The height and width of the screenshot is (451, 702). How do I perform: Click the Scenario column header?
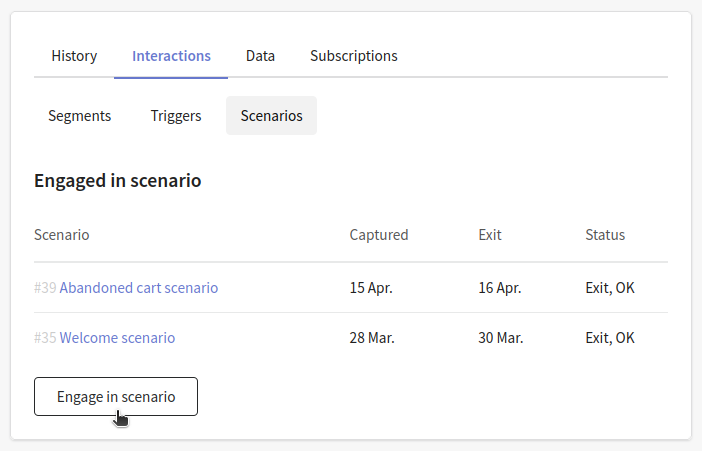click(62, 235)
